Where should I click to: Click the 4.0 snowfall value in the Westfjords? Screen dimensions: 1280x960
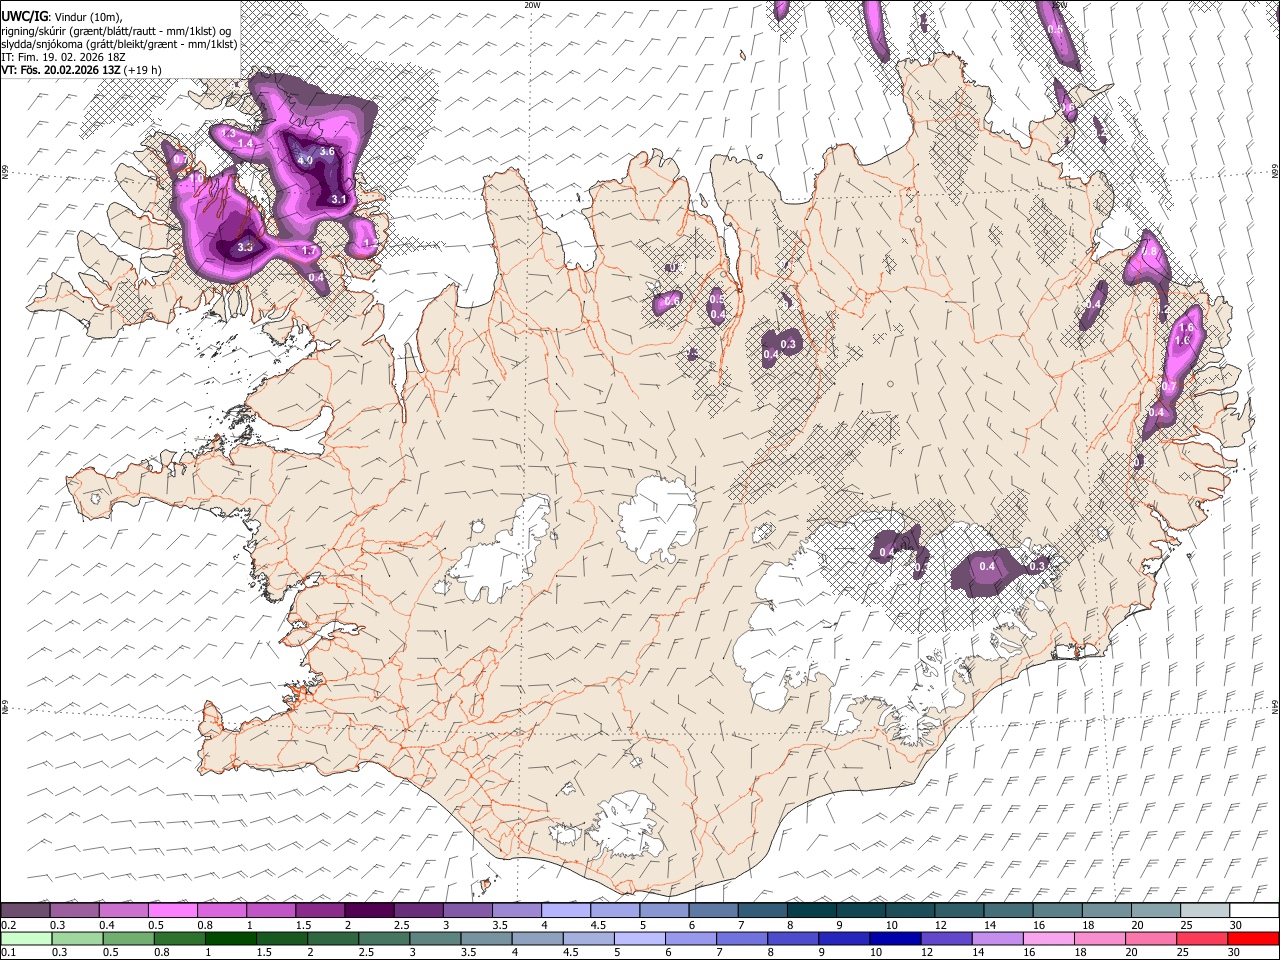coord(305,160)
